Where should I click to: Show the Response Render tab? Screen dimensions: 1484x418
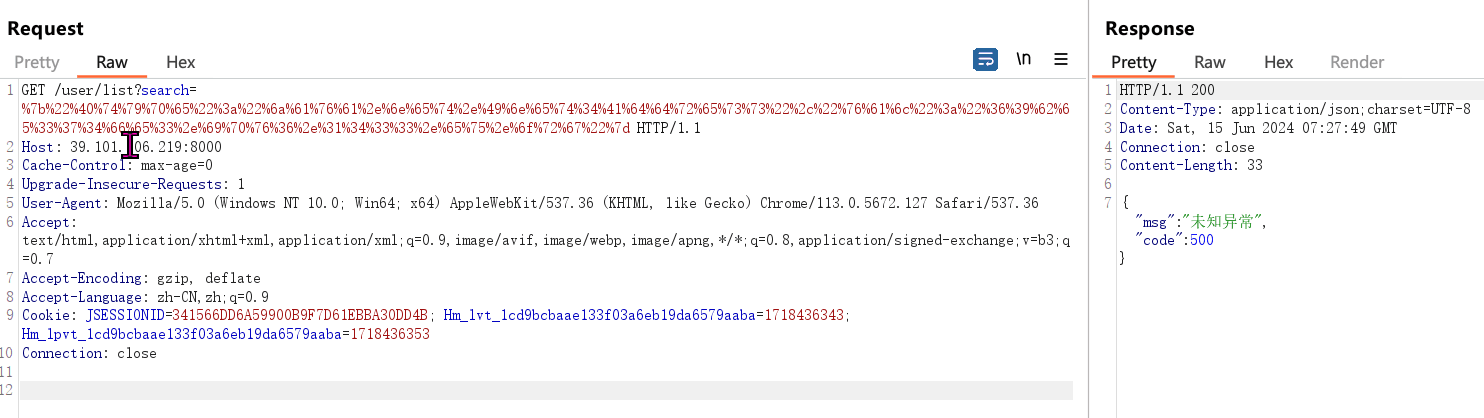1357,62
